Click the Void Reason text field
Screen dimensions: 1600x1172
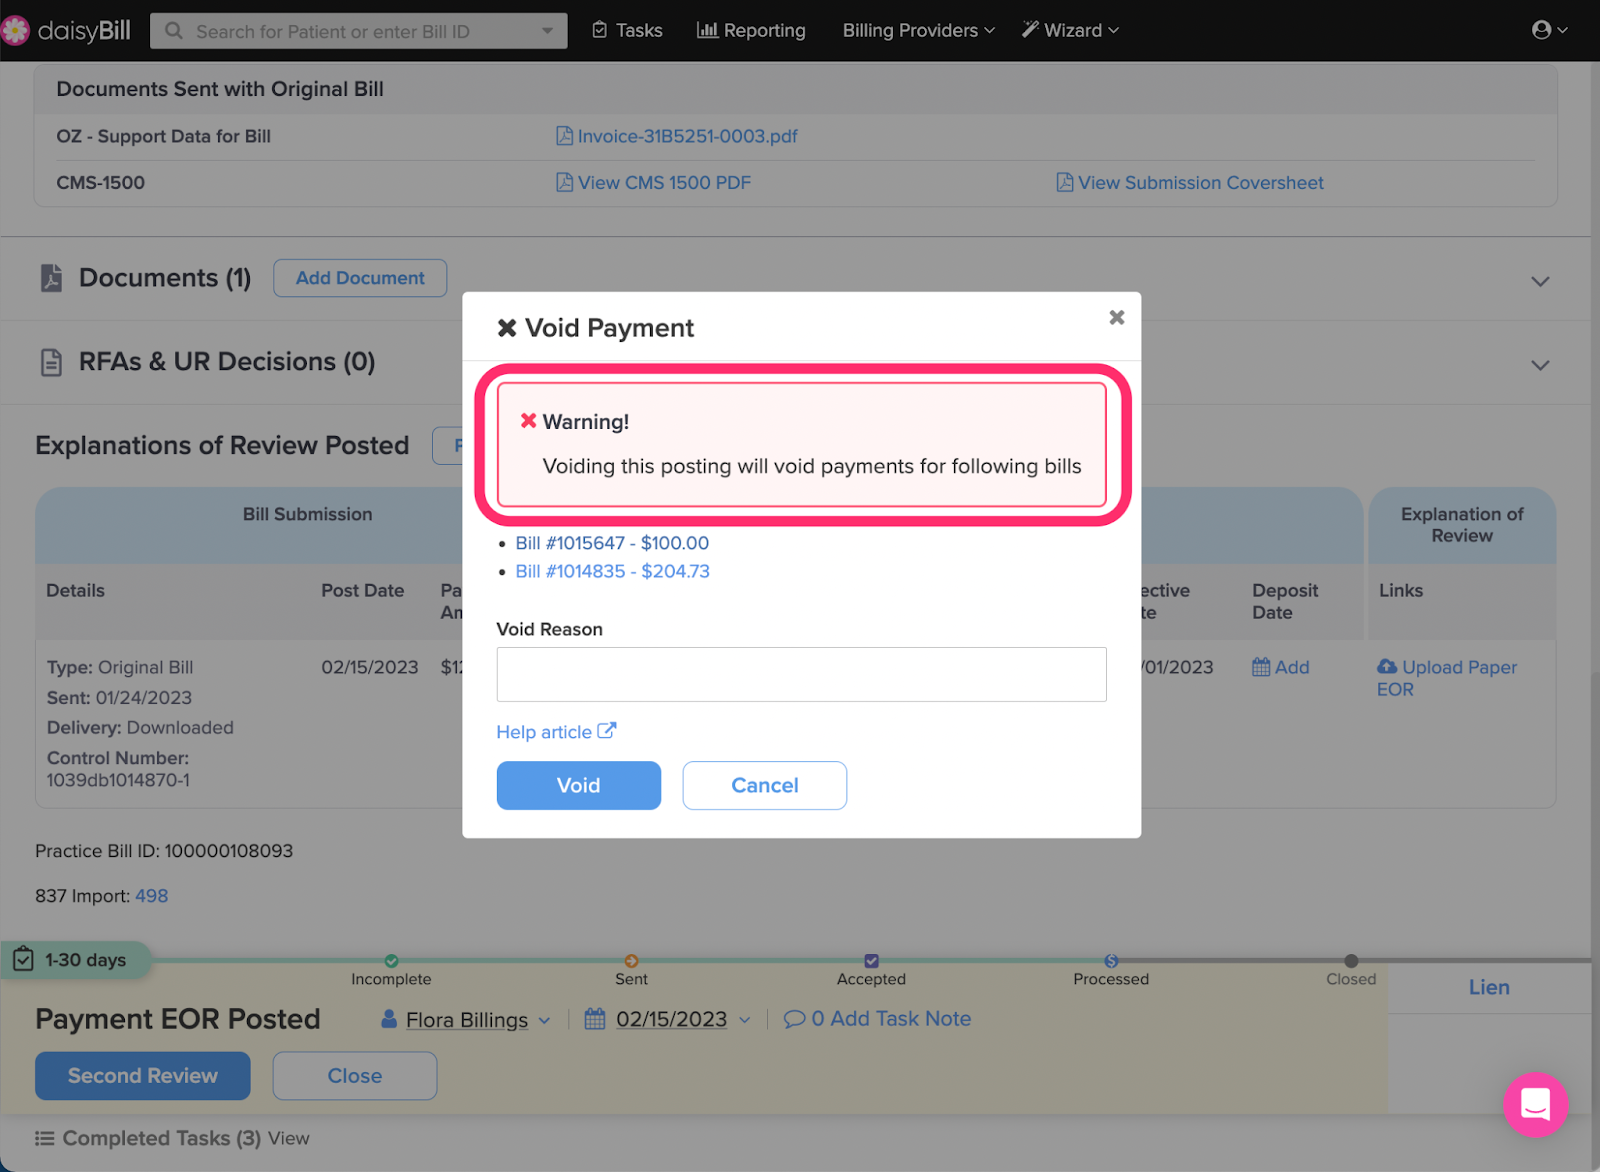pyautogui.click(x=801, y=674)
